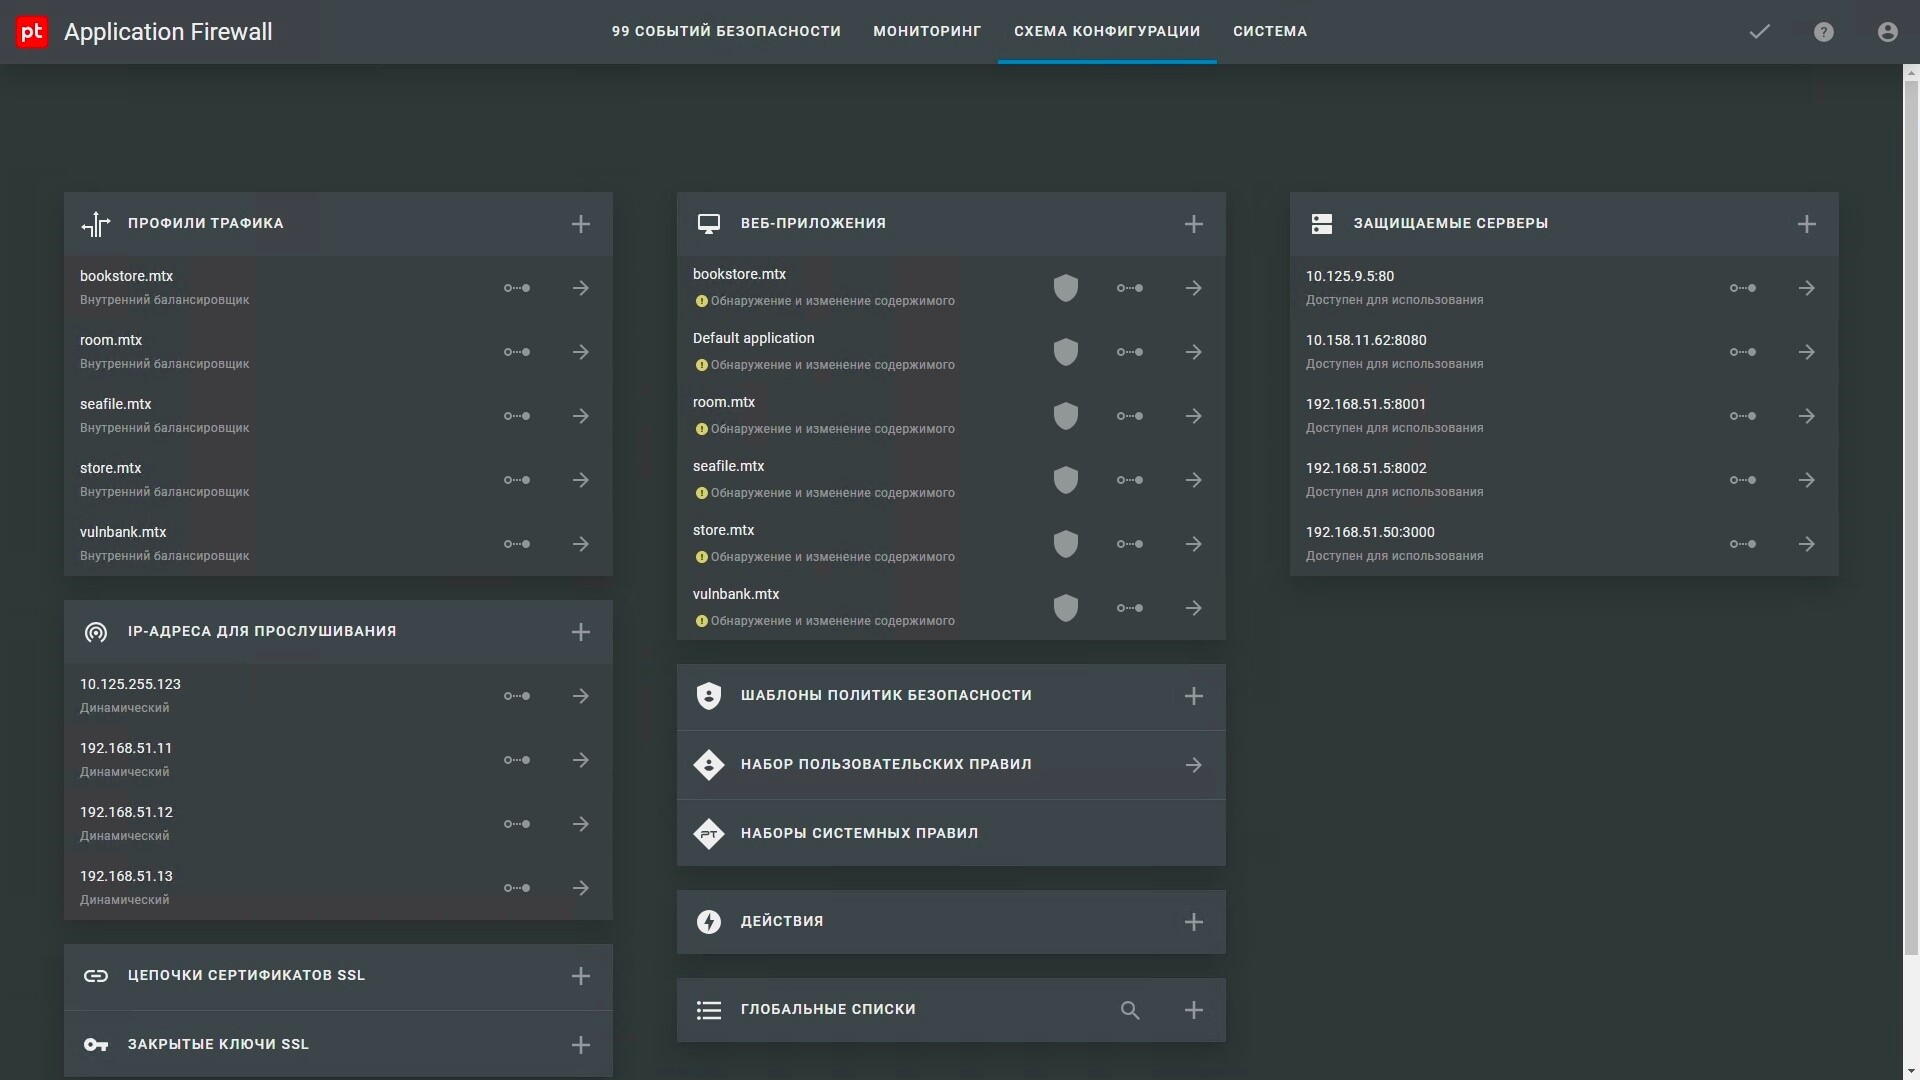Screen dimensions: 1920x1080
Task: Add a listening IP address with plus
Action: point(581,632)
